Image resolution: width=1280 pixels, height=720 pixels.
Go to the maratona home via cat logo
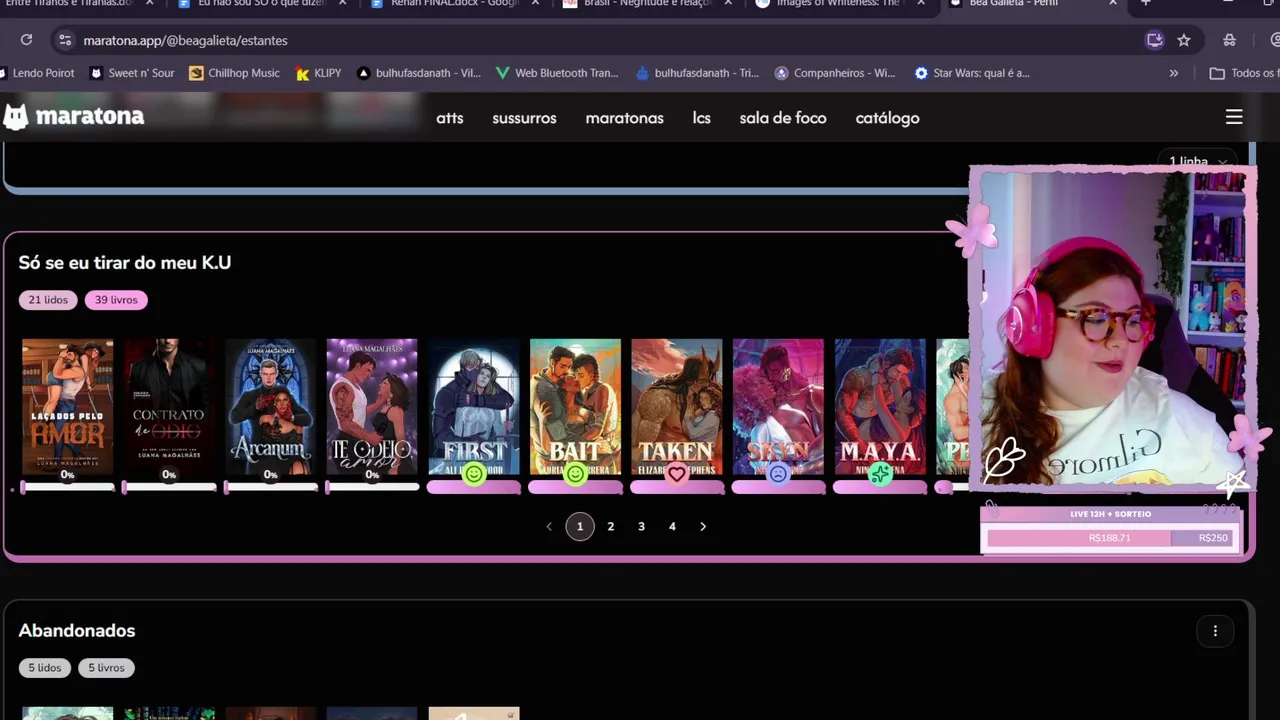click(x=16, y=117)
